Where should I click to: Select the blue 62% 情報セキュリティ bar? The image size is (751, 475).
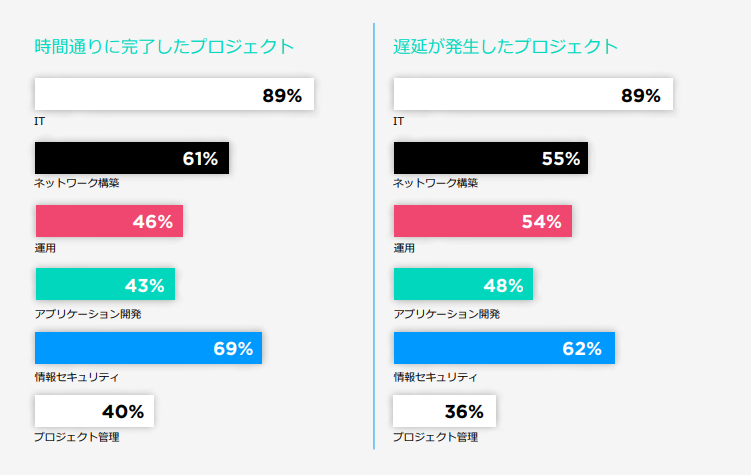[x=504, y=348]
